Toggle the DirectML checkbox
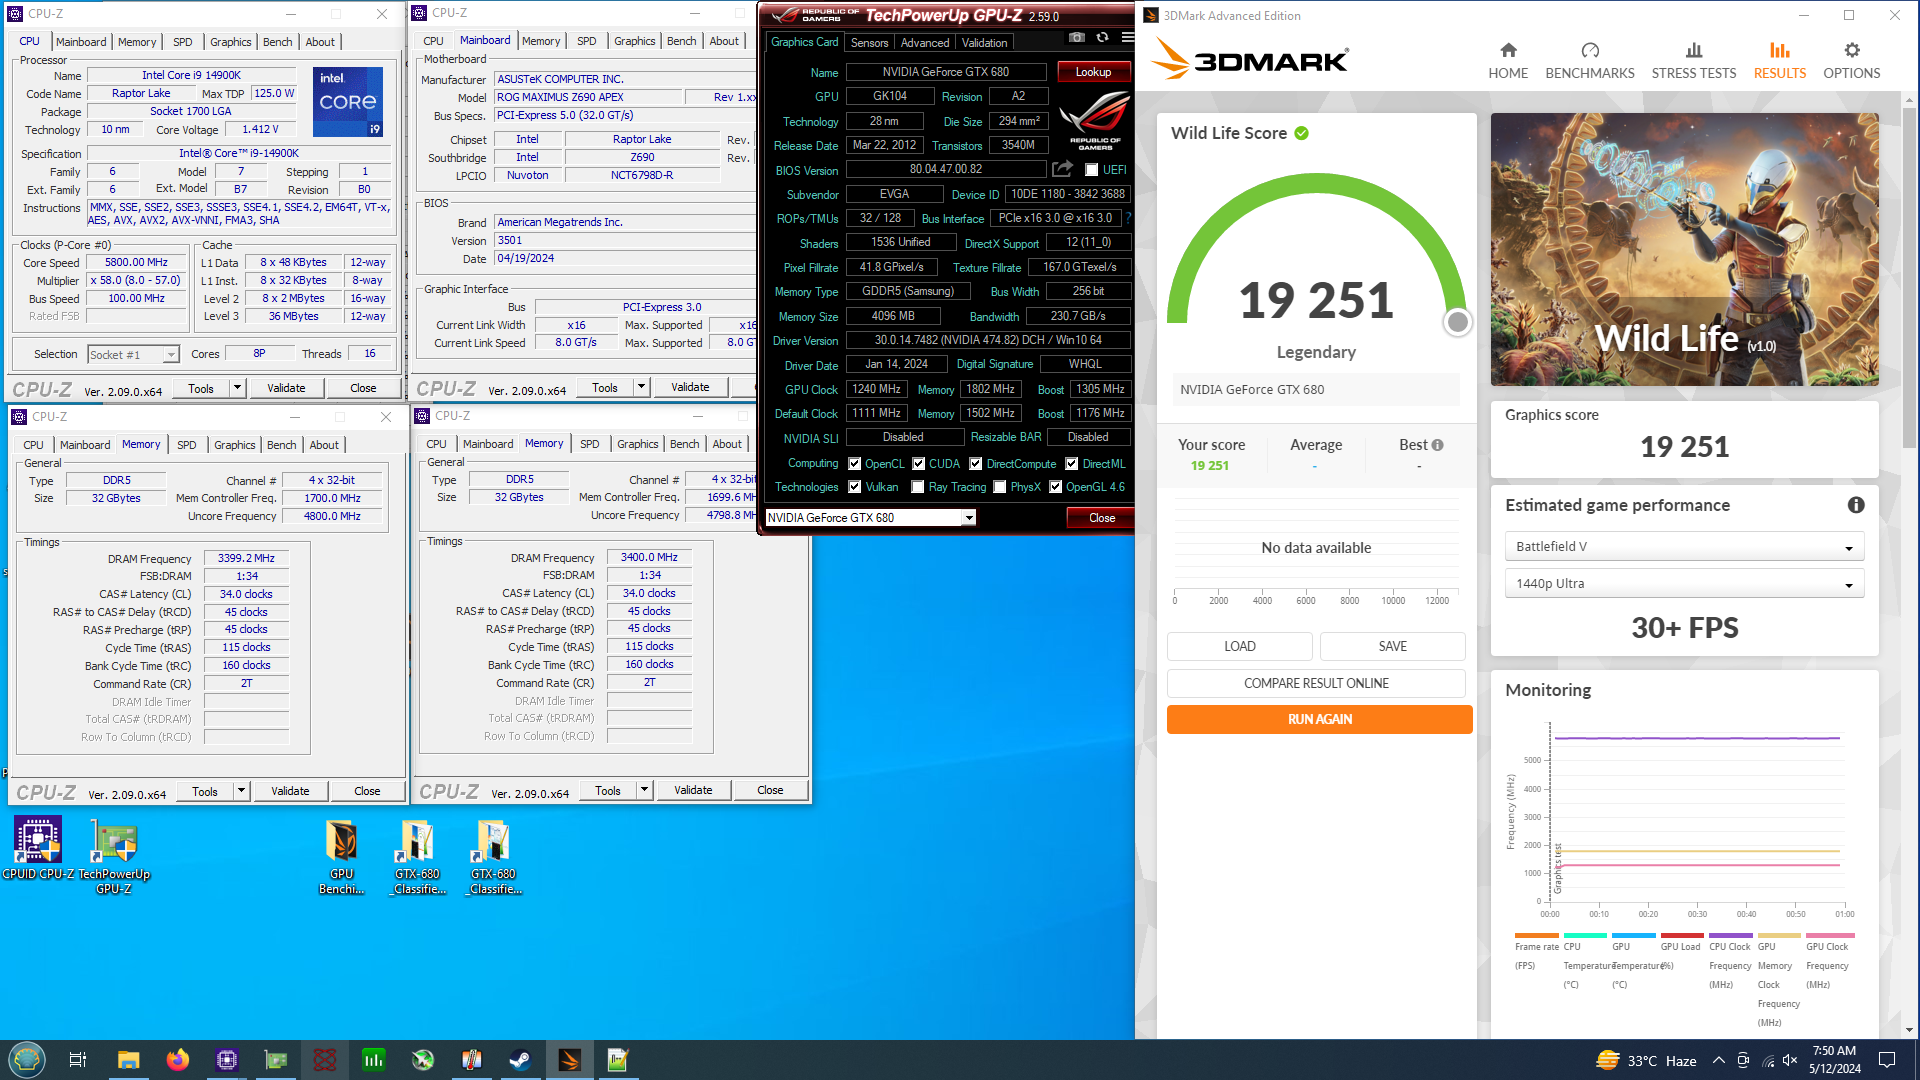This screenshot has width=1920, height=1080. 1072,464
